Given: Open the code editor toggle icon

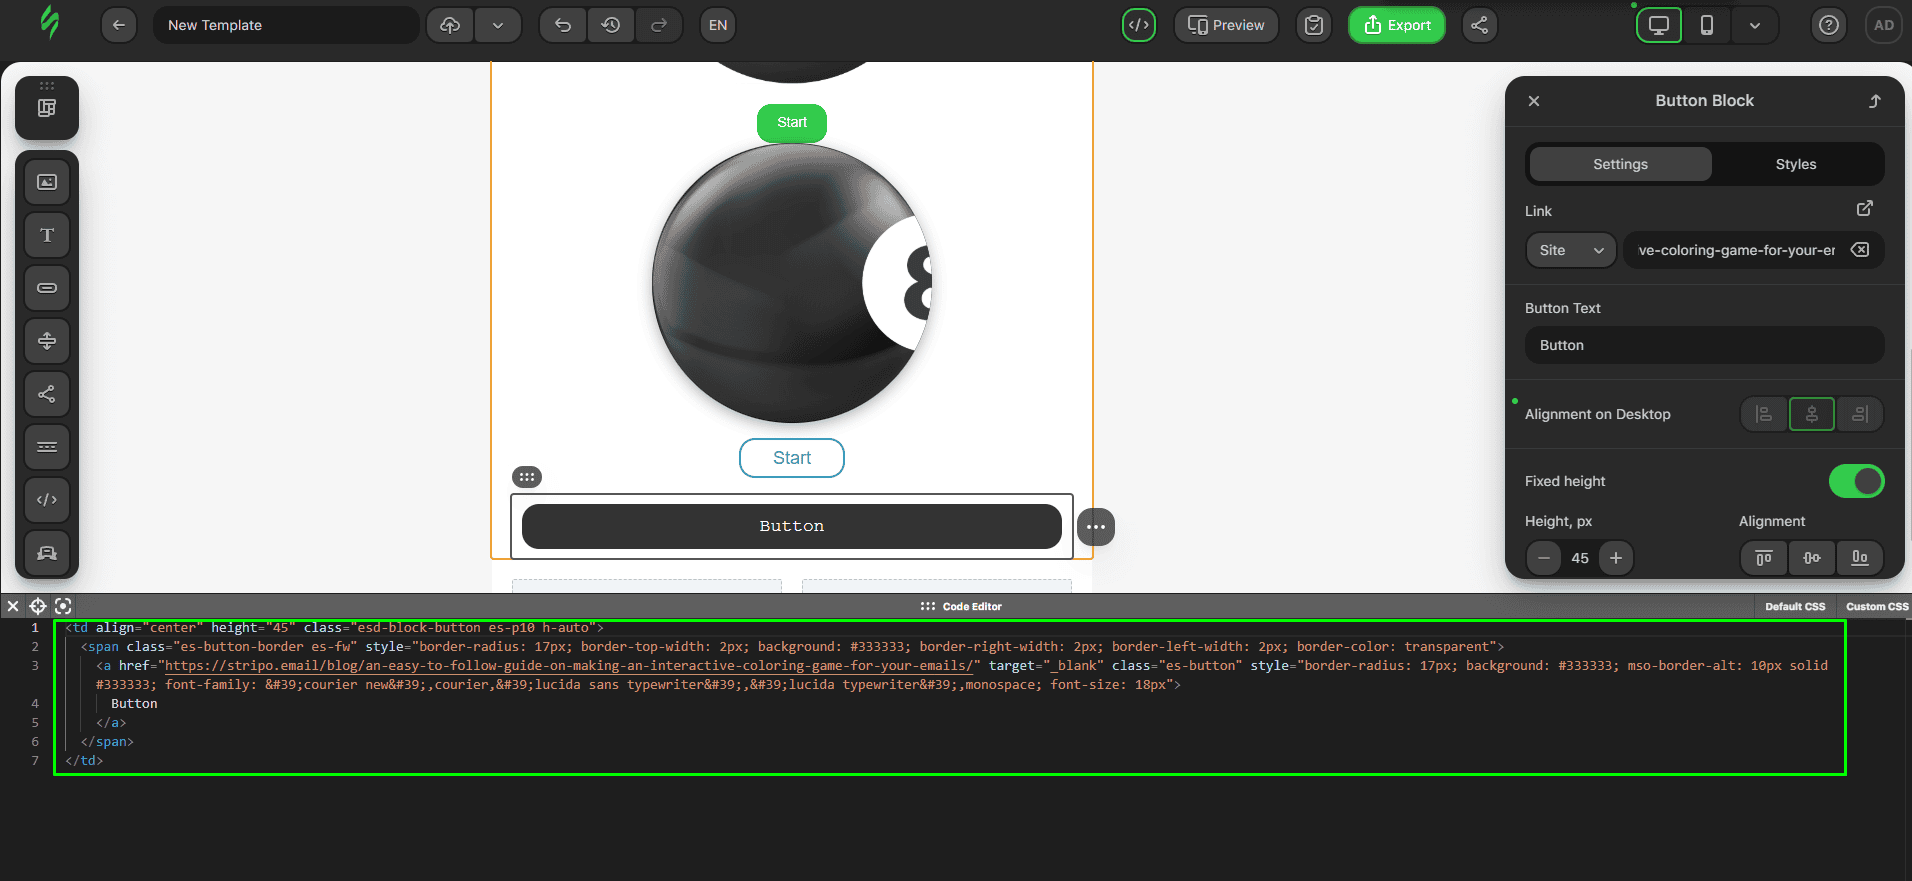Looking at the screenshot, I should (x=1138, y=25).
